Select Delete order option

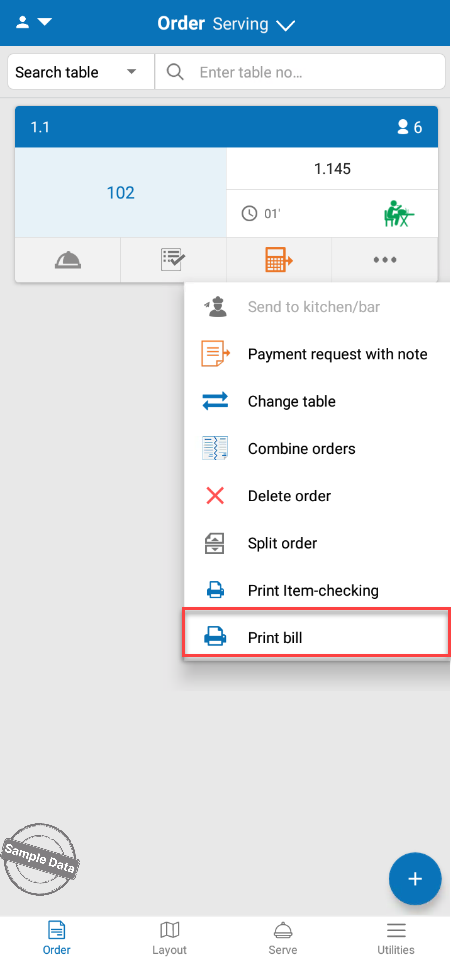tap(317, 496)
